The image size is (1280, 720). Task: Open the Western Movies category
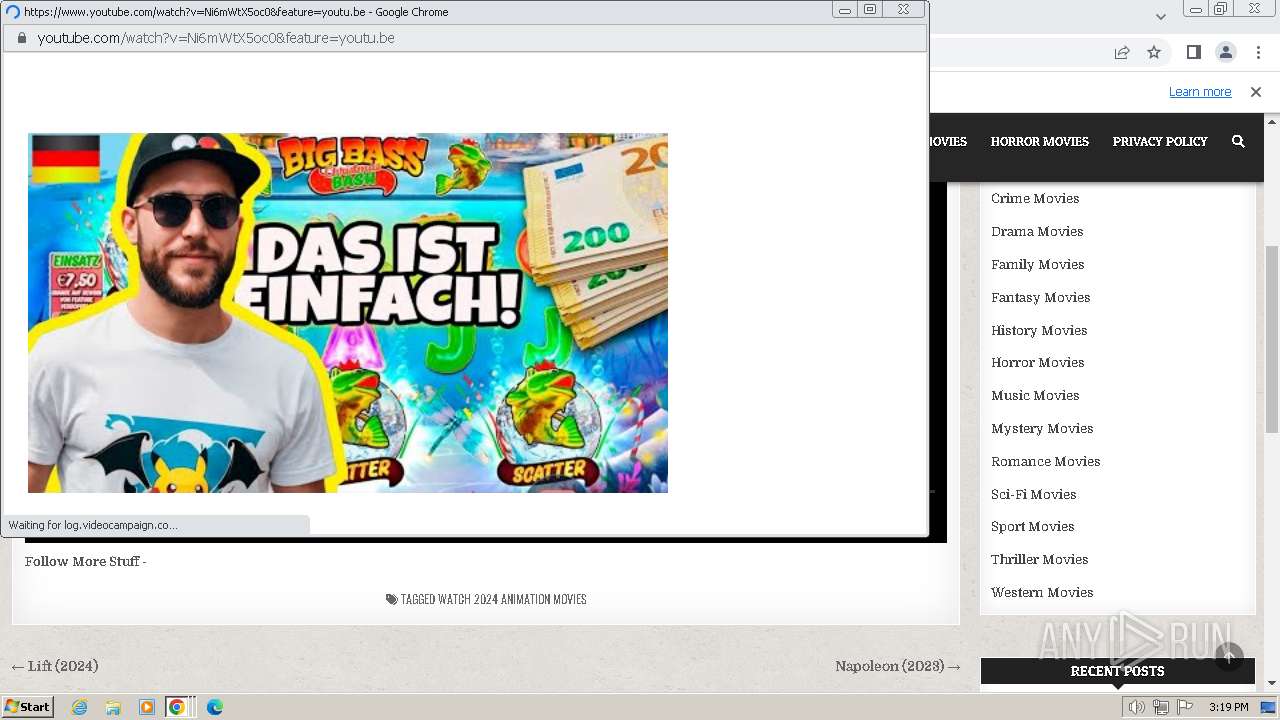[1042, 592]
